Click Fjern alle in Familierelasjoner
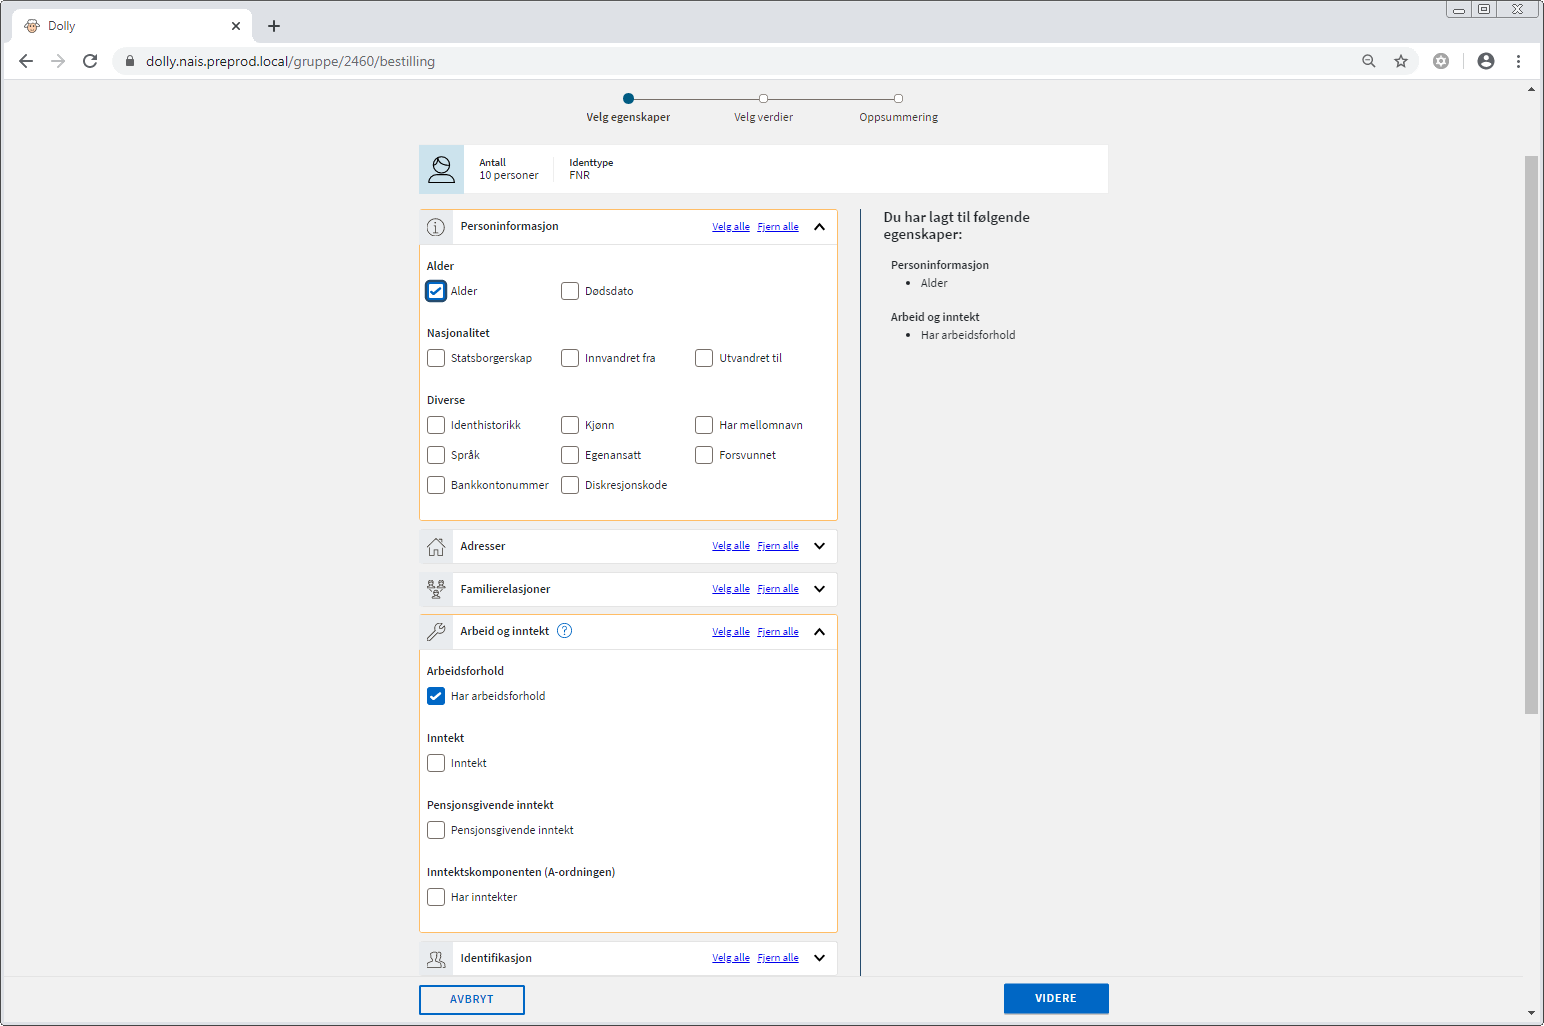The width and height of the screenshot is (1544, 1026). 778,589
